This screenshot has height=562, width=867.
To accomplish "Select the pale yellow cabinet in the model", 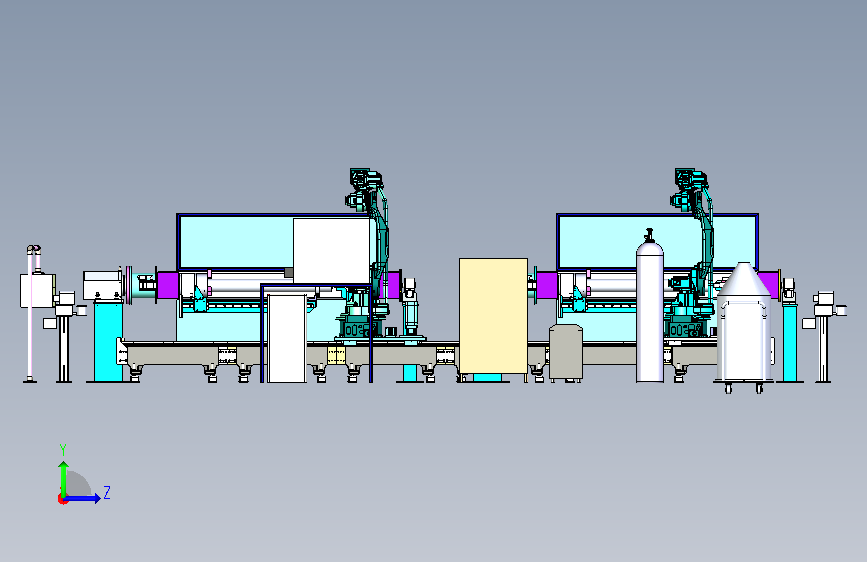I will coord(493,316).
